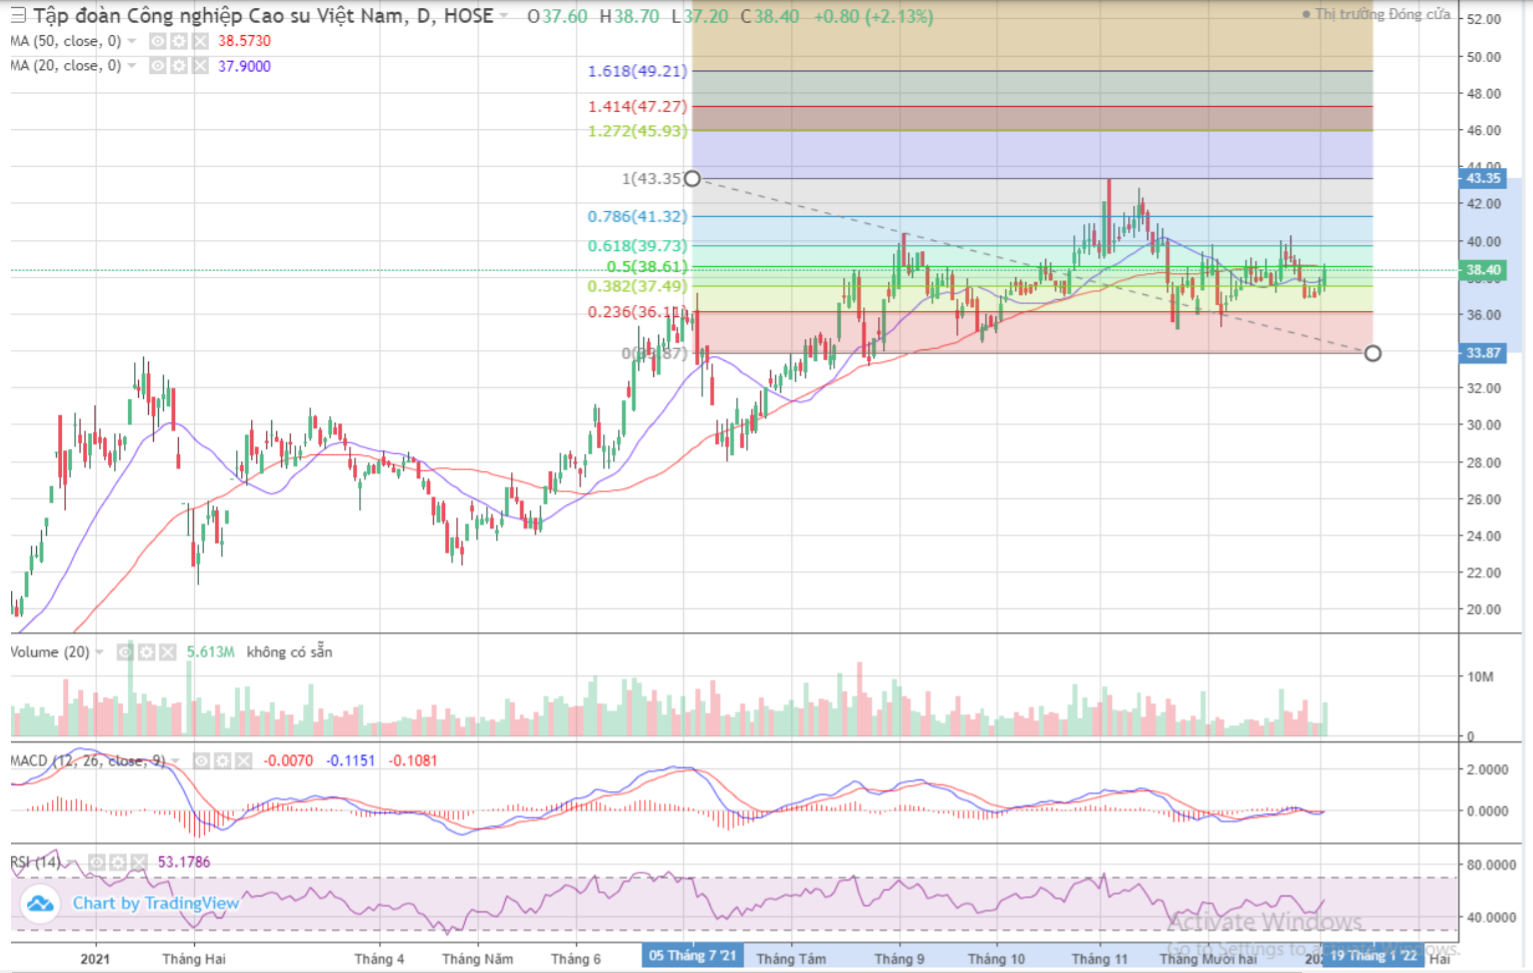Viewport: 1533px width, 973px height.
Task: Open the Volume indicator settings gear
Action: [146, 652]
